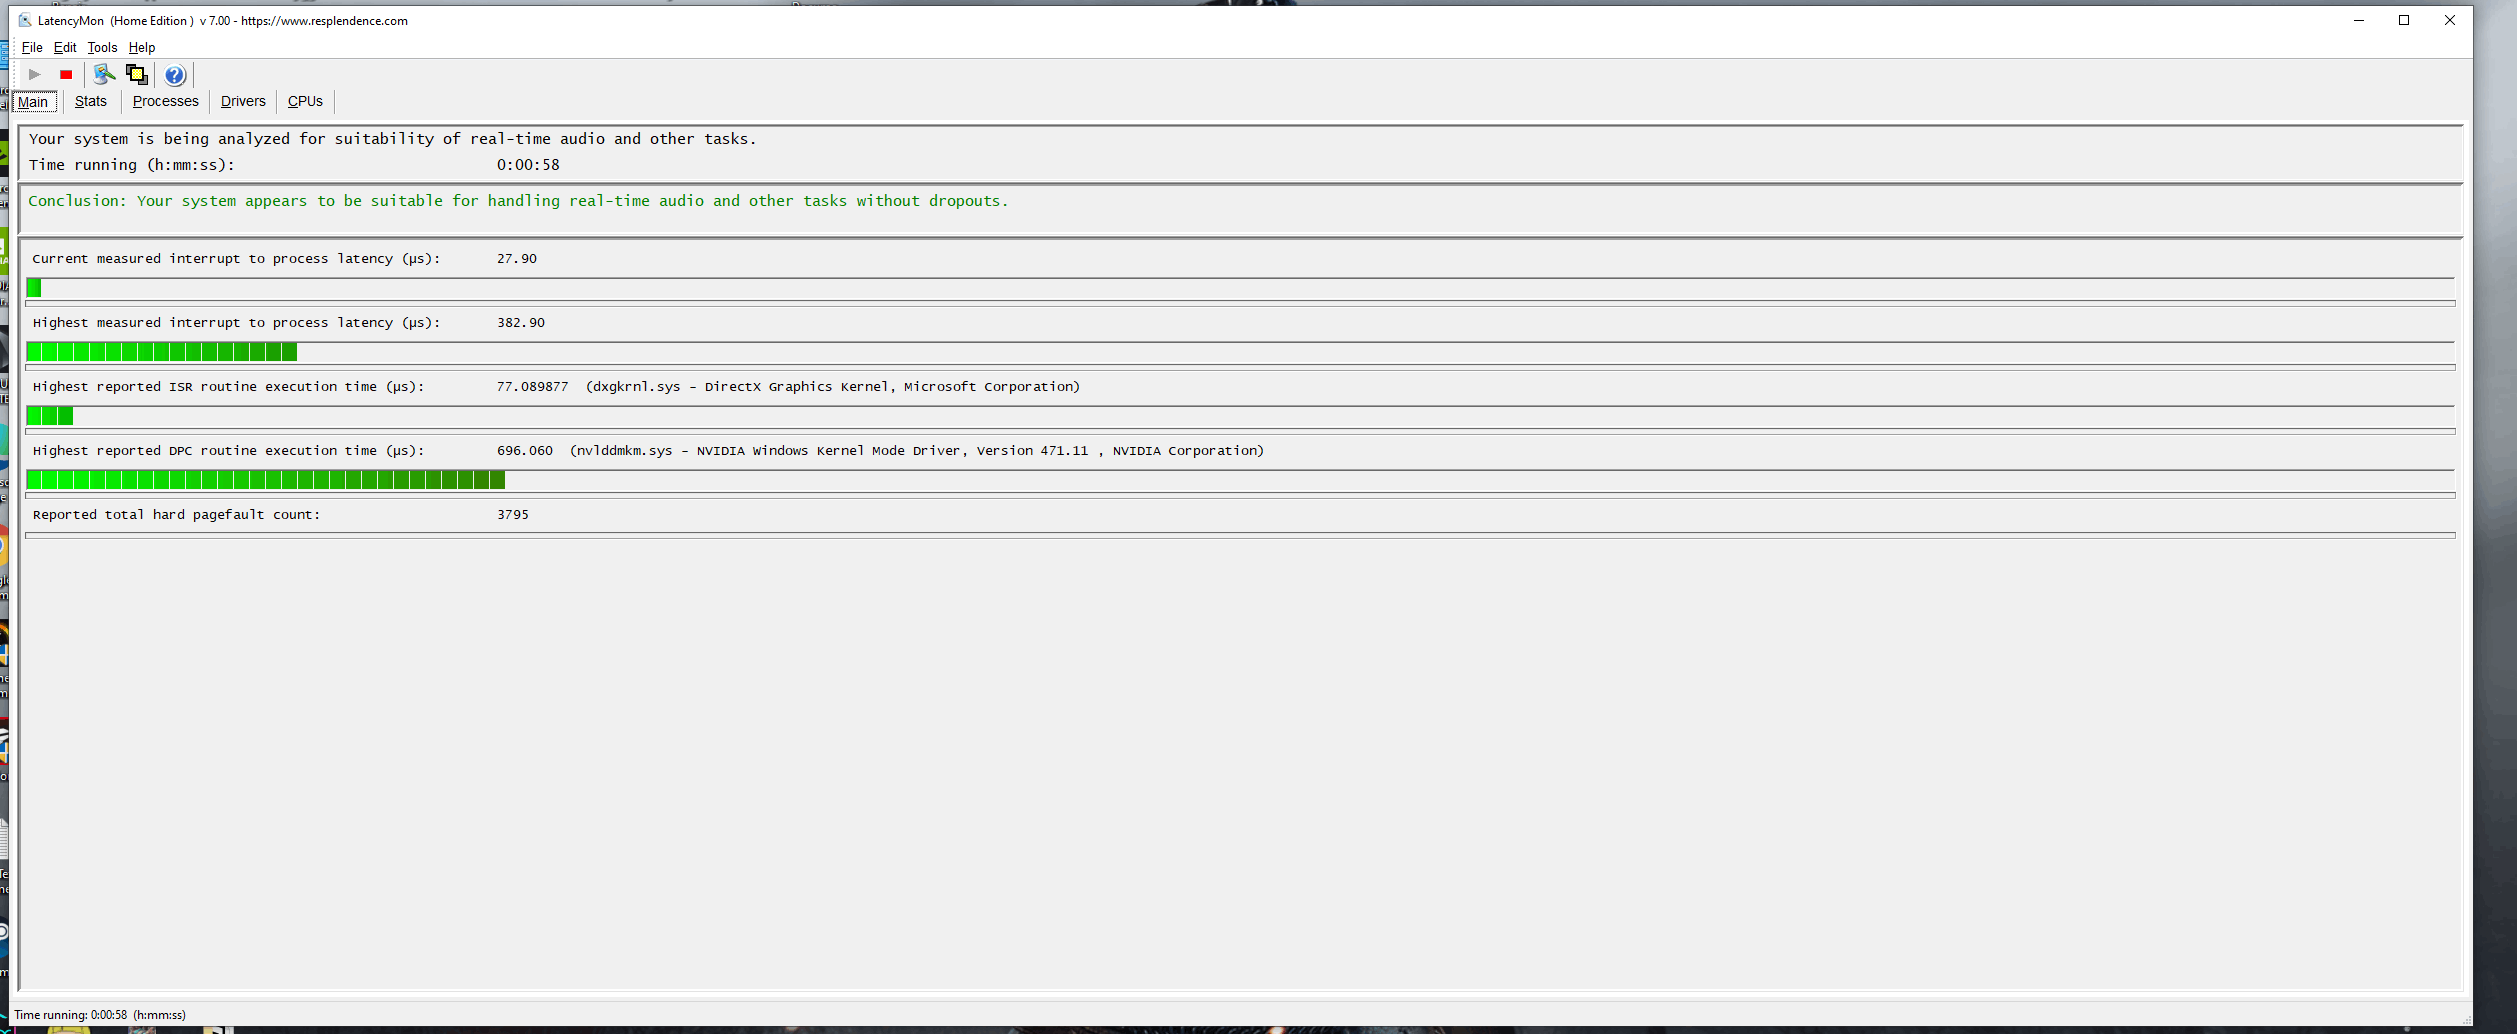The image size is (2517, 1034).
Task: Click the DPC time value '696.060'
Action: tap(525, 450)
